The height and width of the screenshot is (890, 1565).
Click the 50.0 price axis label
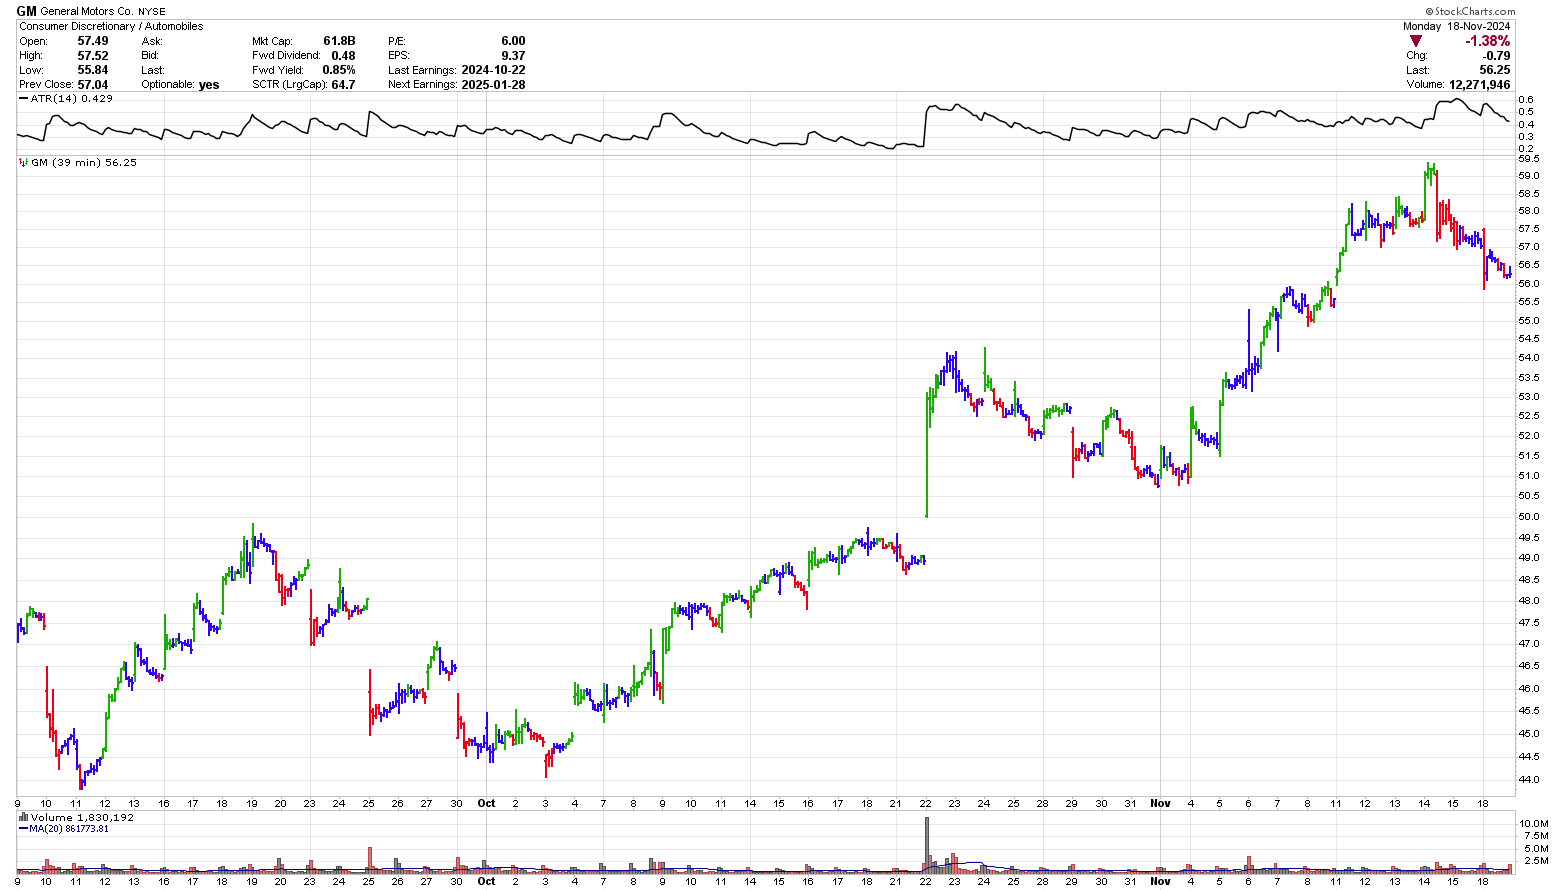pyautogui.click(x=1529, y=517)
